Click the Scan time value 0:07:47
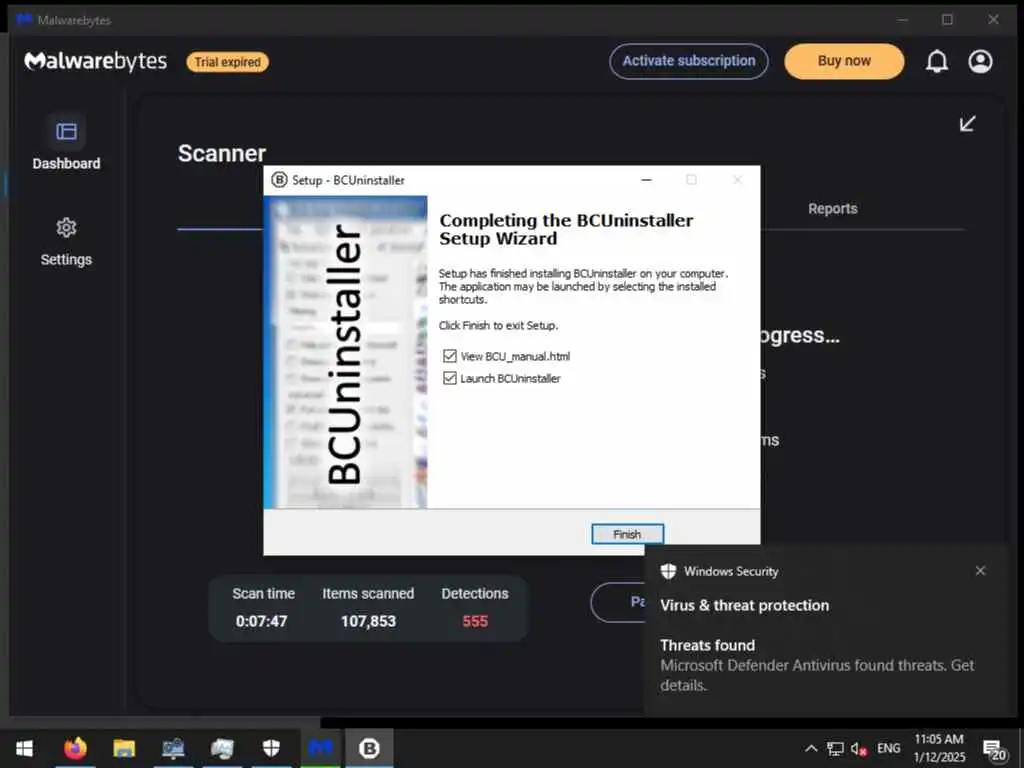The width and height of the screenshot is (1024, 768). tap(261, 622)
